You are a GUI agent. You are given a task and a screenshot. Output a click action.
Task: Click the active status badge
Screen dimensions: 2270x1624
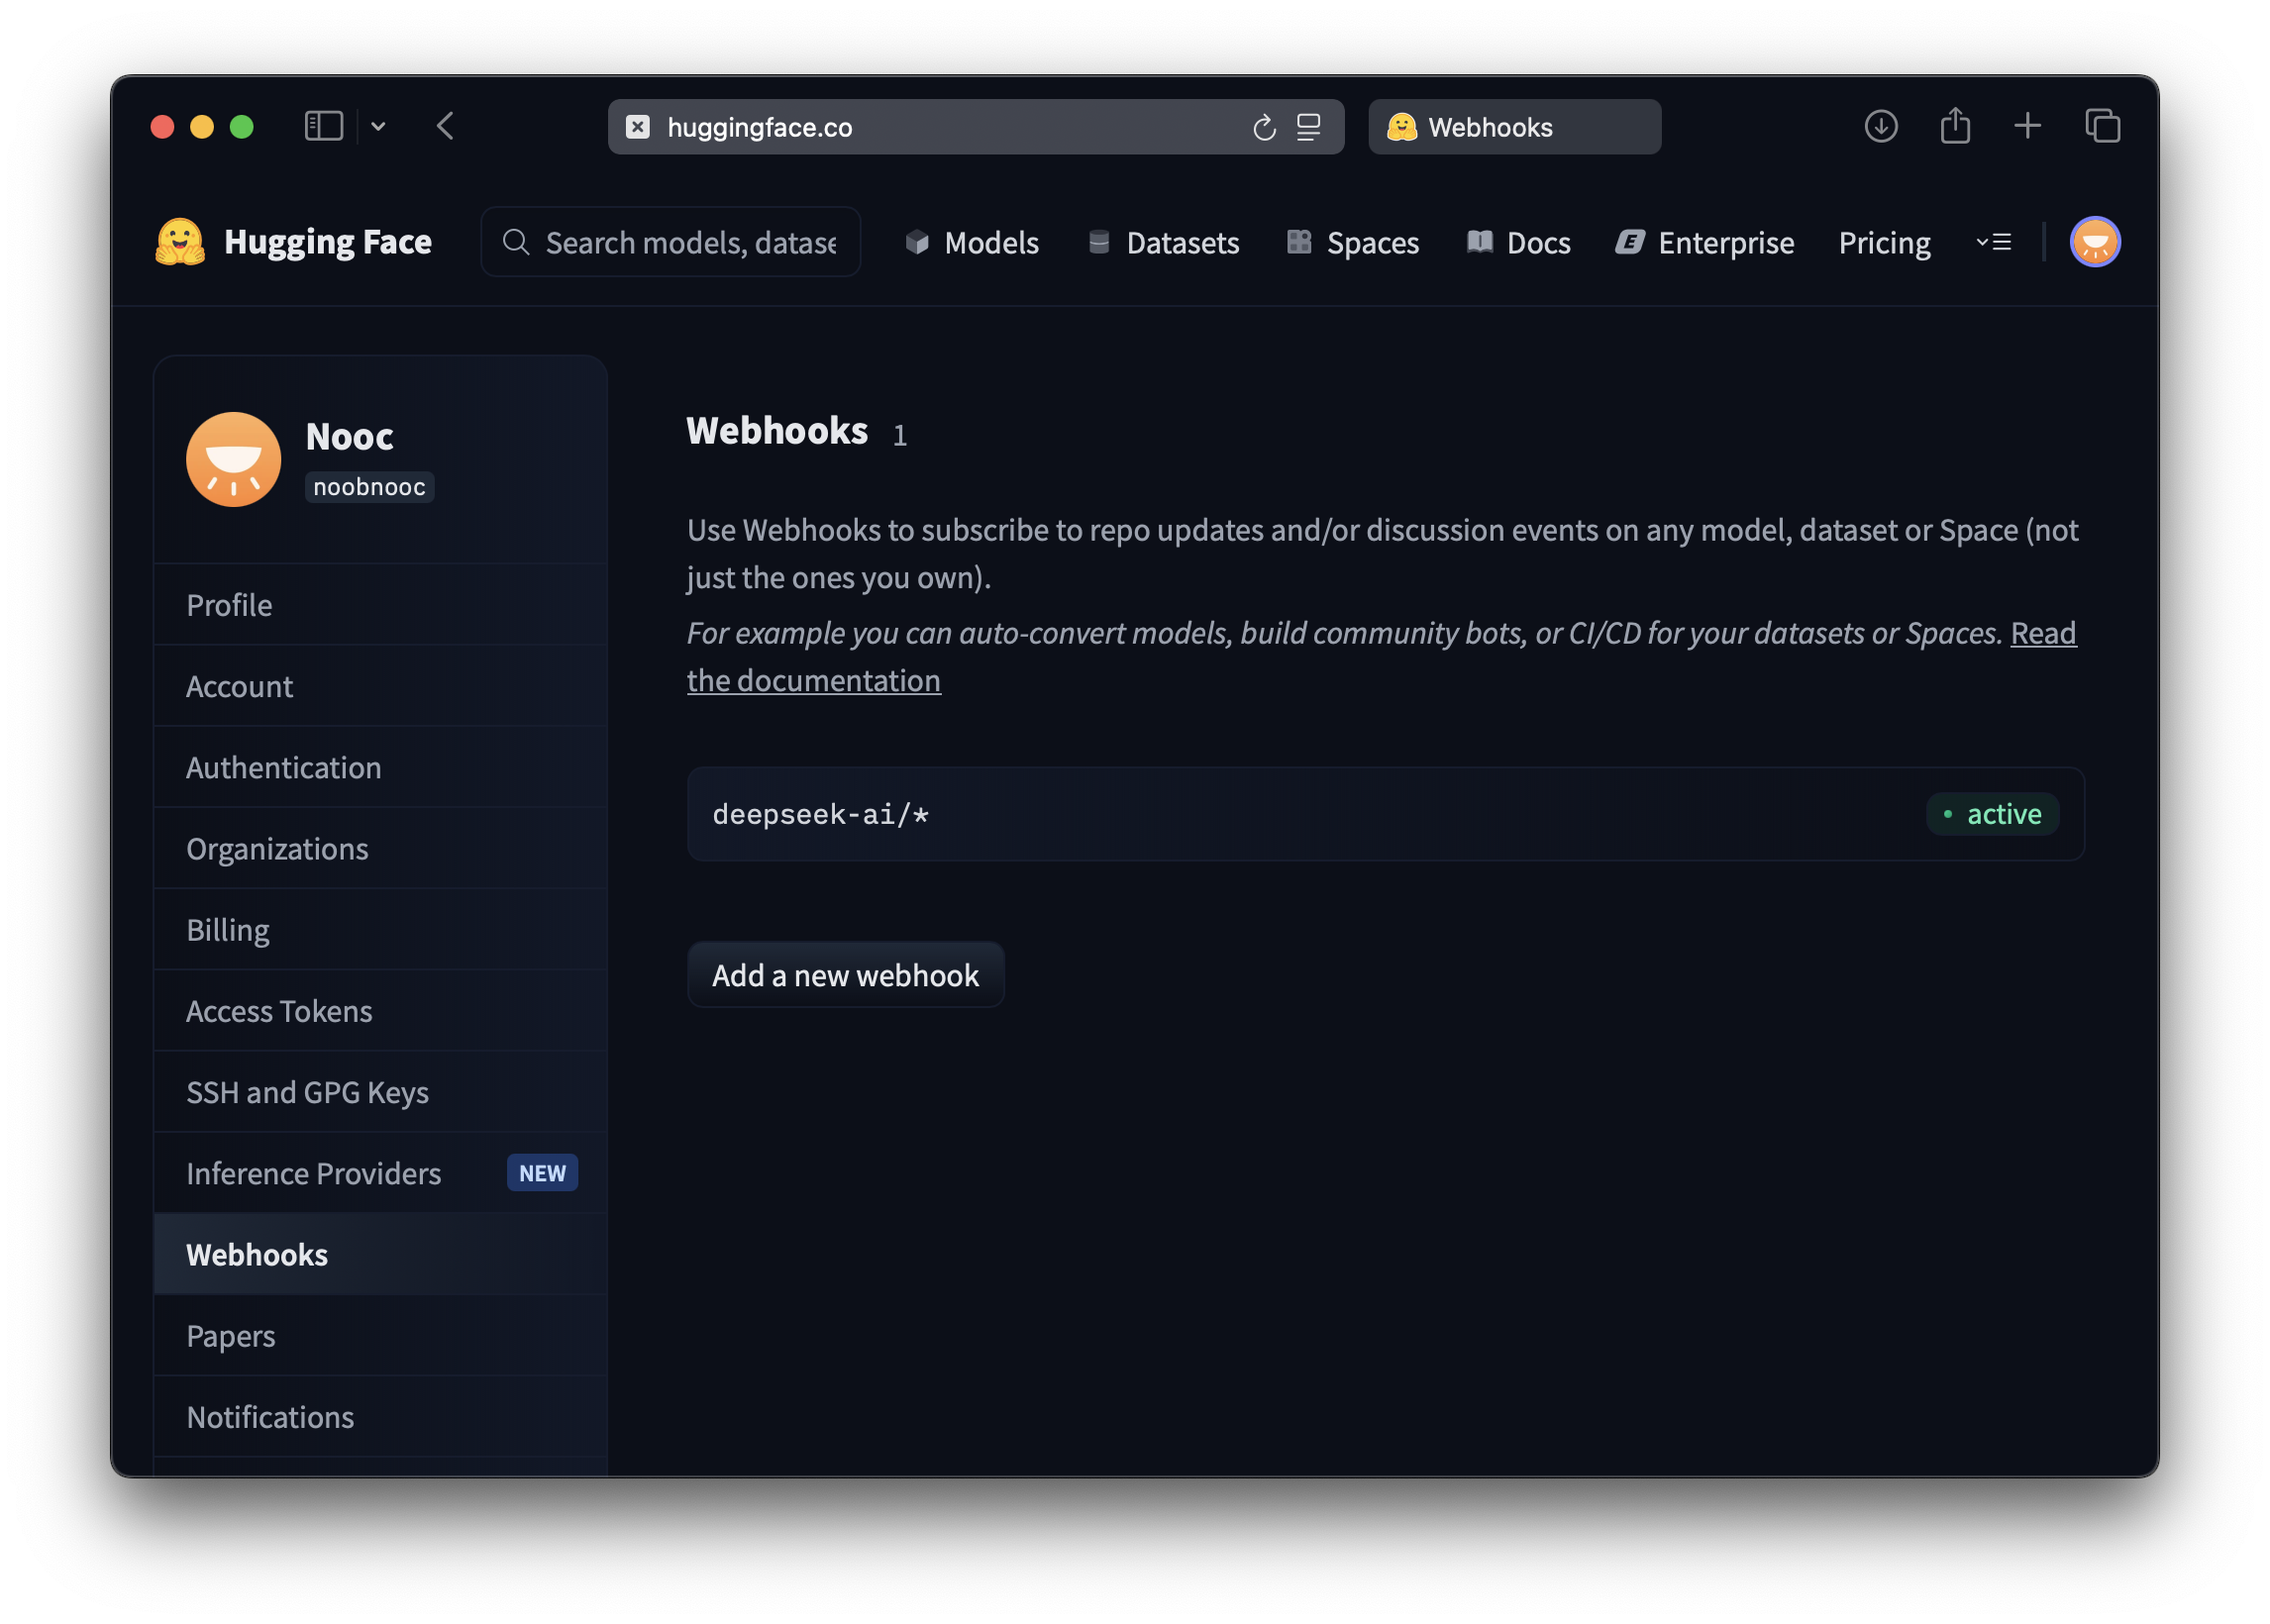click(1991, 814)
